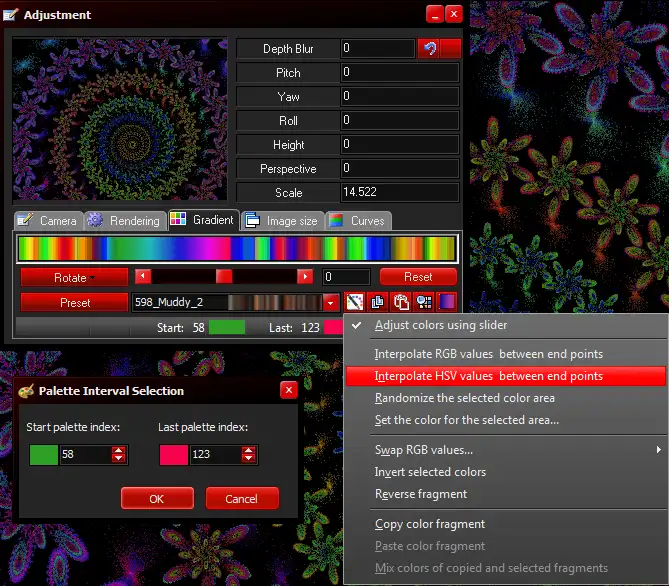Image resolution: width=669 pixels, height=586 pixels.
Task: Click the Depth Blur value field
Action: click(378, 48)
